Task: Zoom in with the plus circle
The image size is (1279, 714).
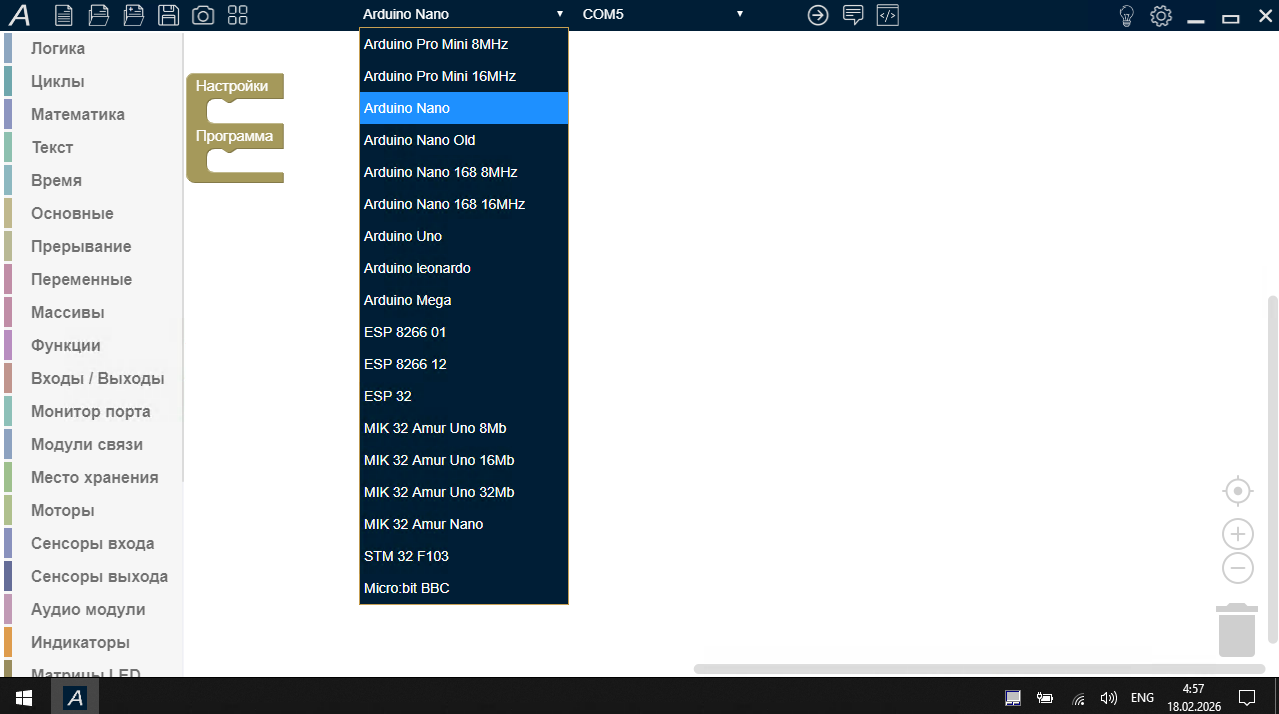Action: coord(1238,534)
